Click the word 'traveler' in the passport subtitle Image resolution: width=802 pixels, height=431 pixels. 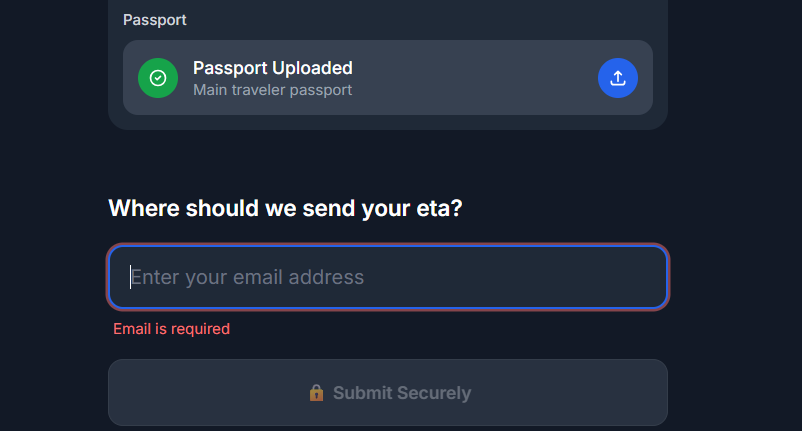point(266,90)
